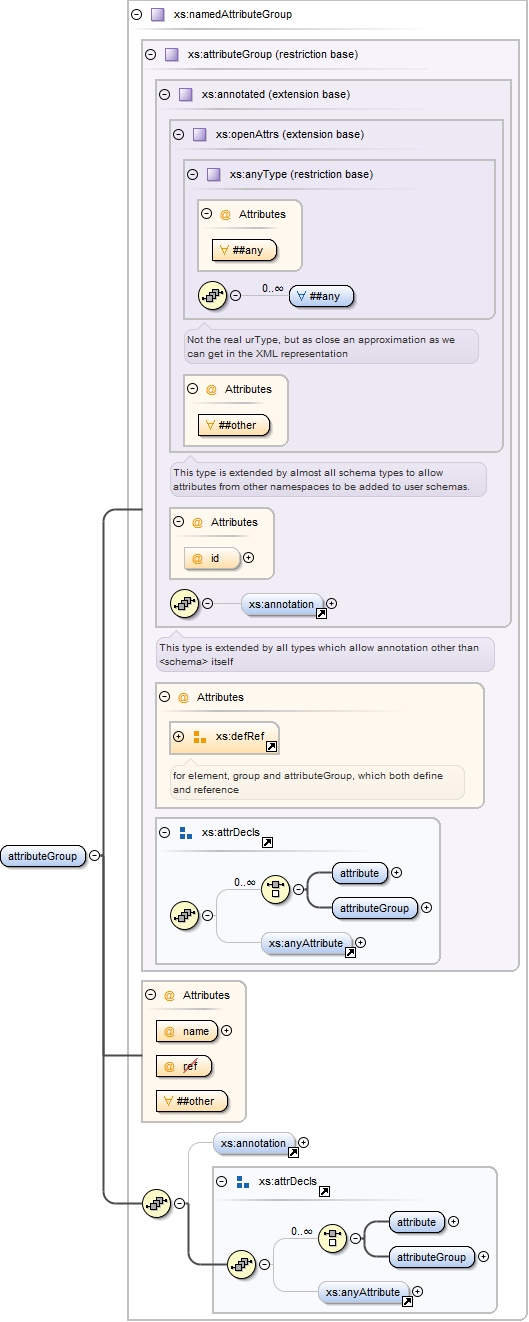529x1322 pixels.
Task: Click the root sequence compositor icon at bottom
Action: coord(156,1204)
